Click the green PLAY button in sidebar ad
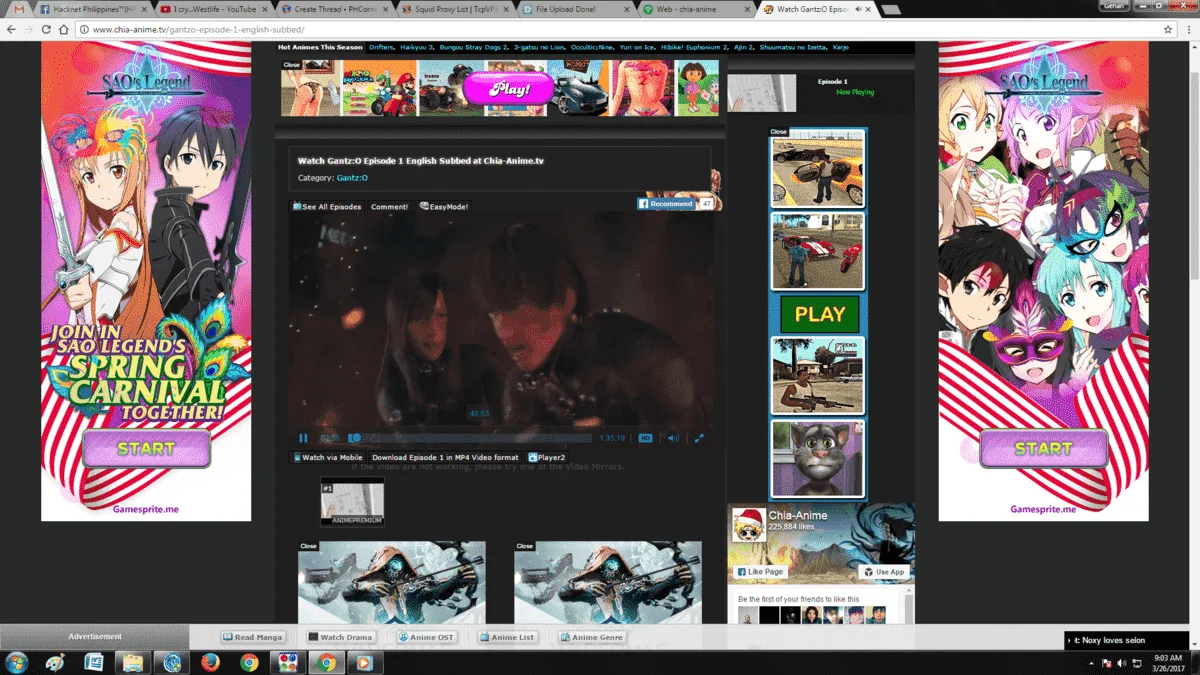The width and height of the screenshot is (1200, 675). (820, 314)
